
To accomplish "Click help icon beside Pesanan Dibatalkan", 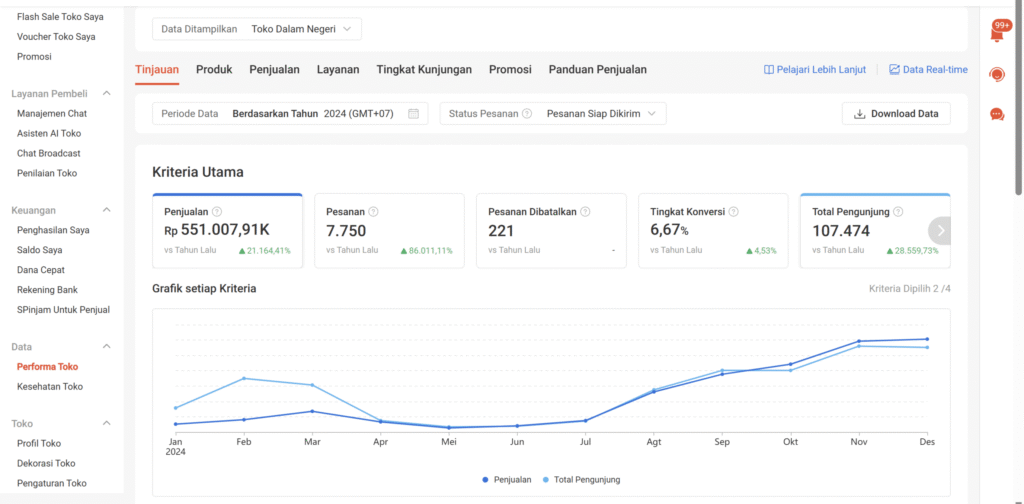I will point(585,212).
